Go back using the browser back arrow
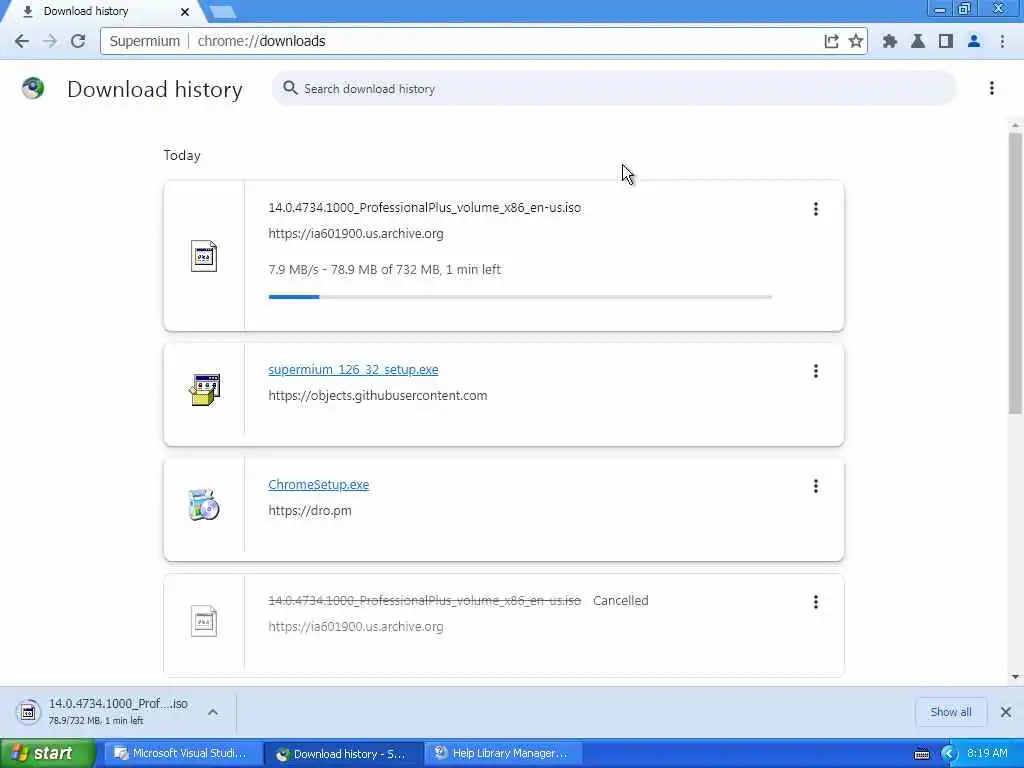Screen dimensions: 1024x768 (22, 41)
